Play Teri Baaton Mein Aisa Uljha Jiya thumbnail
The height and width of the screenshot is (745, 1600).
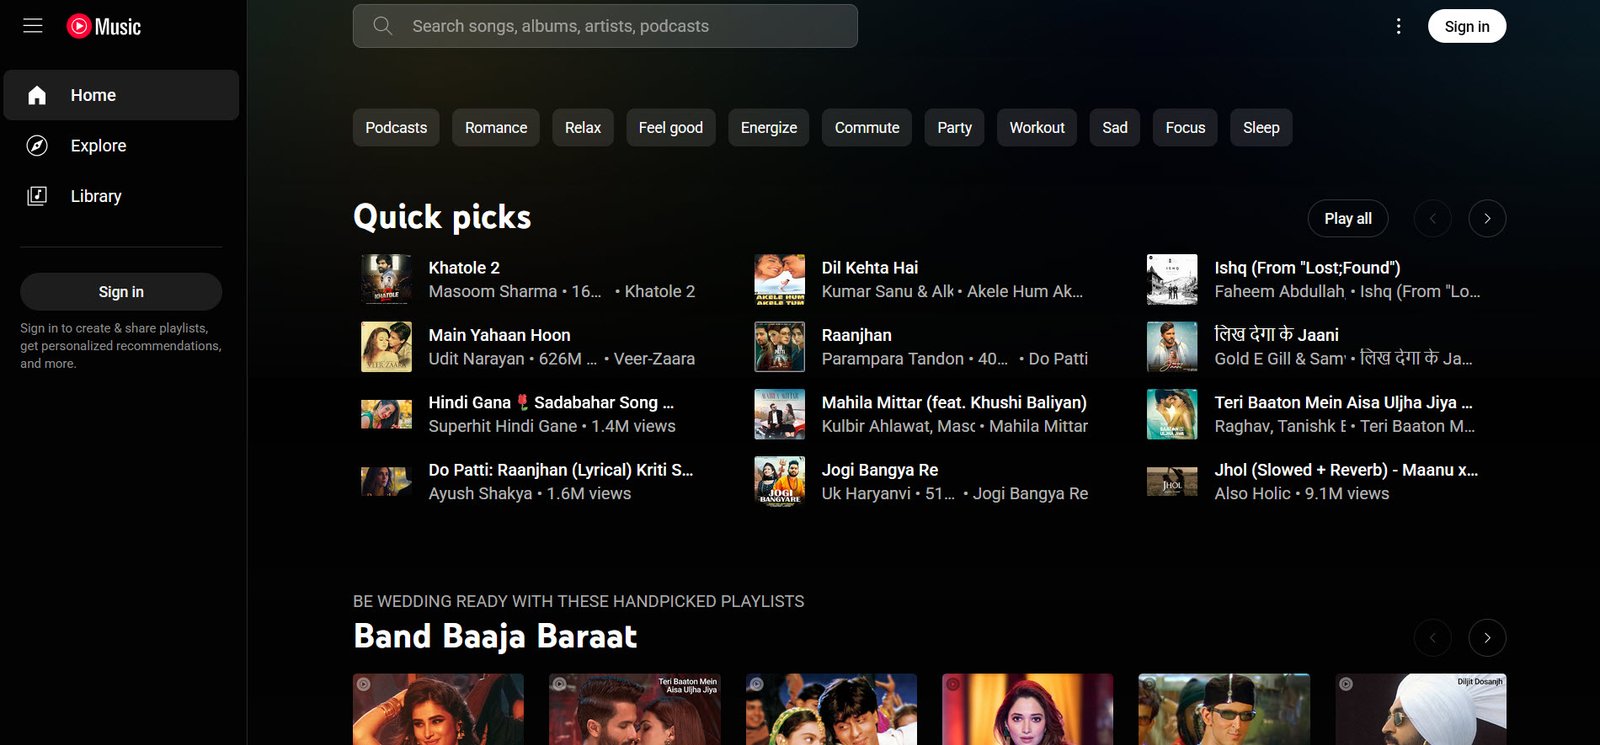coord(1172,414)
